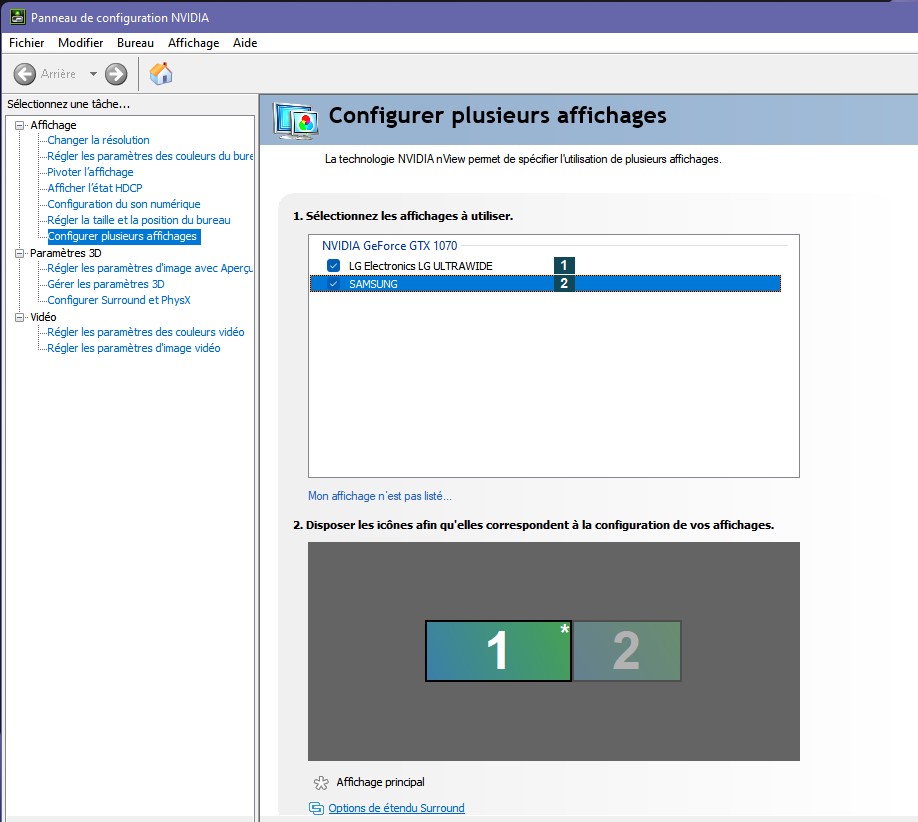918x822 pixels.
Task: Select the SAMSUNG row in display list
Action: (546, 283)
